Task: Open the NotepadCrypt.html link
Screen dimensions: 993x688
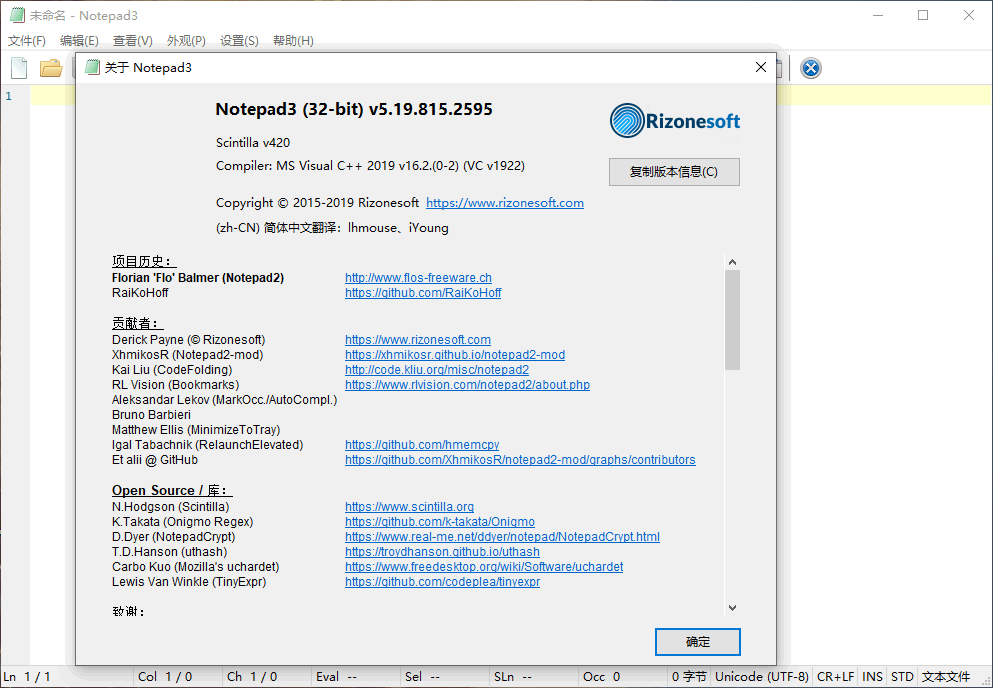Action: [x=502, y=537]
